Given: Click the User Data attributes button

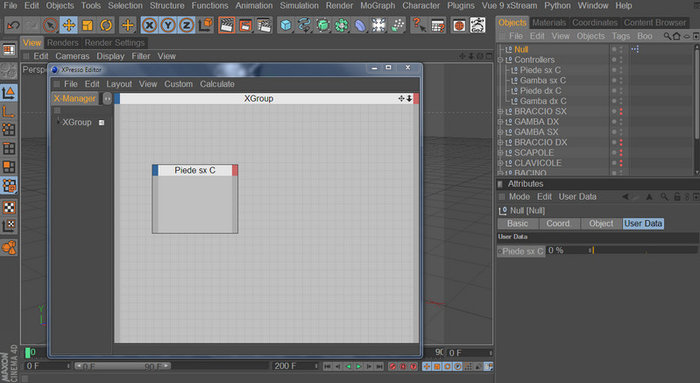Looking at the screenshot, I should pyautogui.click(x=643, y=224).
